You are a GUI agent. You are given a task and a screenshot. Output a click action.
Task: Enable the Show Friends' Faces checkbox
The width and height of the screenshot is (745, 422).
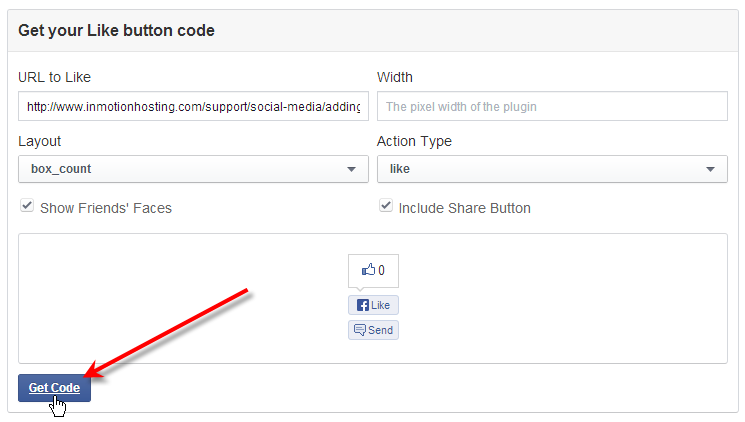[x=27, y=208]
